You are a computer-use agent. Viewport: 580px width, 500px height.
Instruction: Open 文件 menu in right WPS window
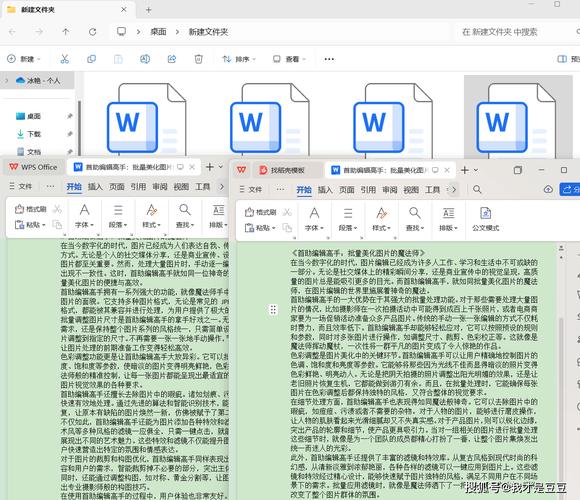click(x=250, y=190)
